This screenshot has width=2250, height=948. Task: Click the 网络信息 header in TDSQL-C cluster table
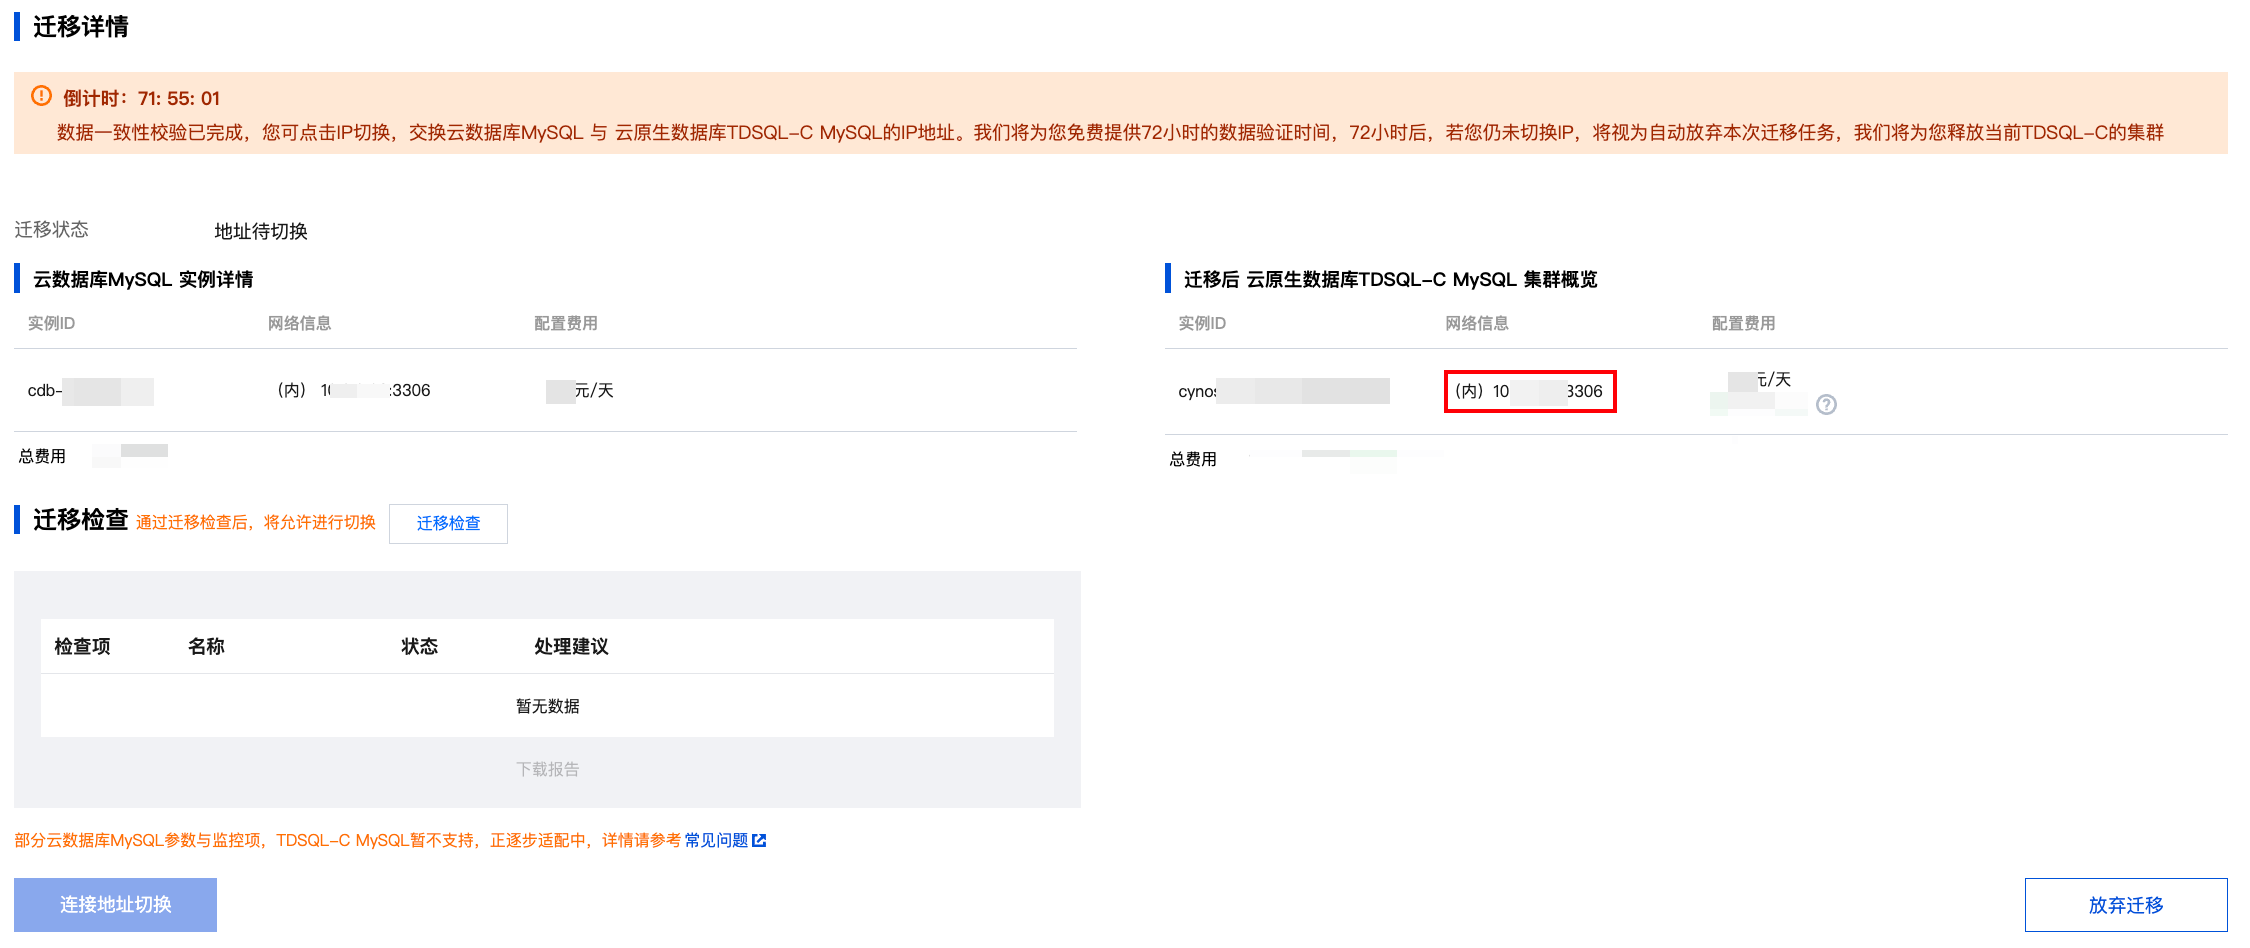pos(1477,323)
